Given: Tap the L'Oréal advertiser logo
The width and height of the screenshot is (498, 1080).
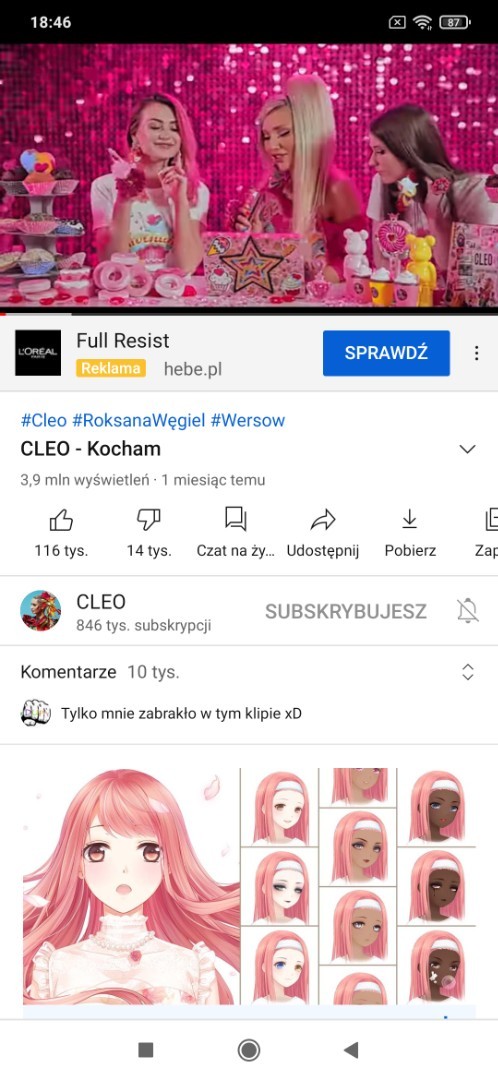Looking at the screenshot, I should (38, 353).
